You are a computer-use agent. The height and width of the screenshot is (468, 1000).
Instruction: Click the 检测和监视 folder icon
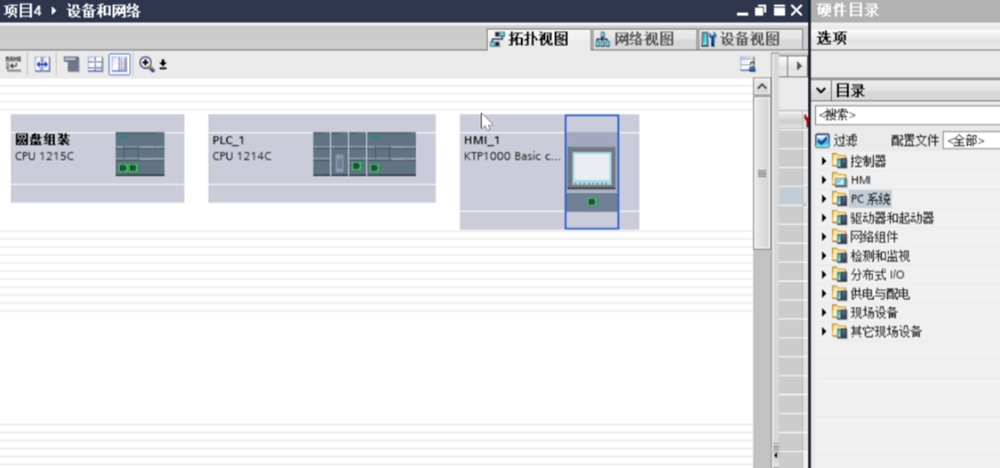point(839,256)
